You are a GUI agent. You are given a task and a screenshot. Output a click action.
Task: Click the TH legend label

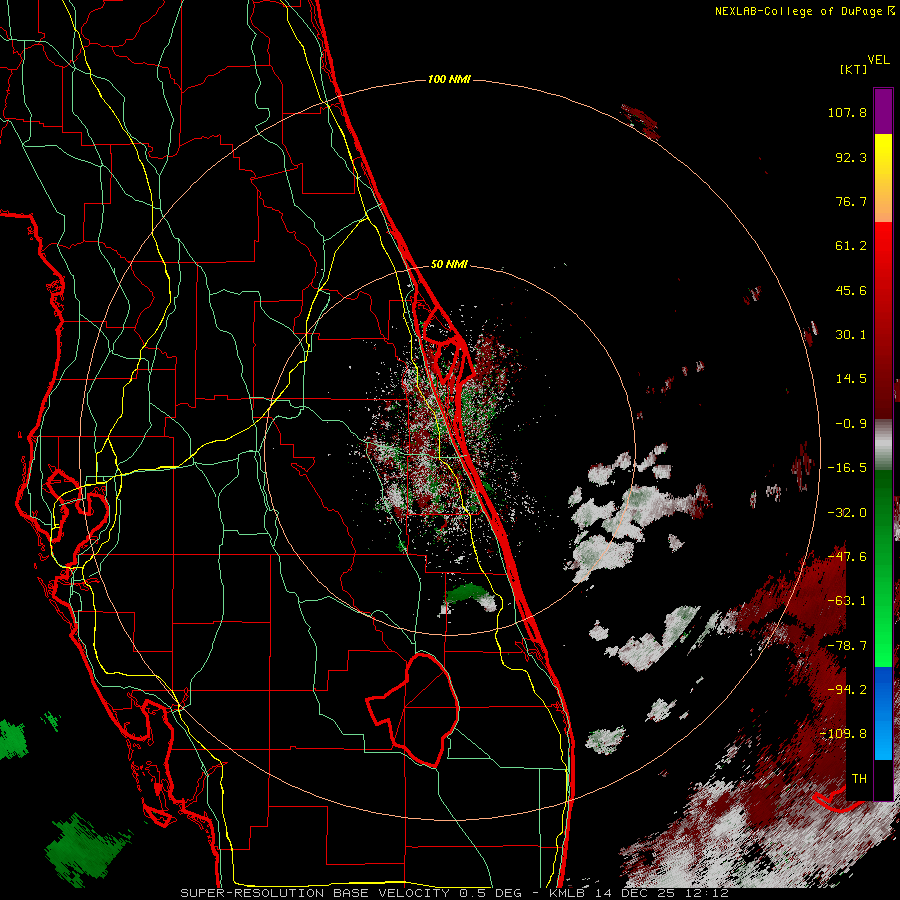point(859,779)
